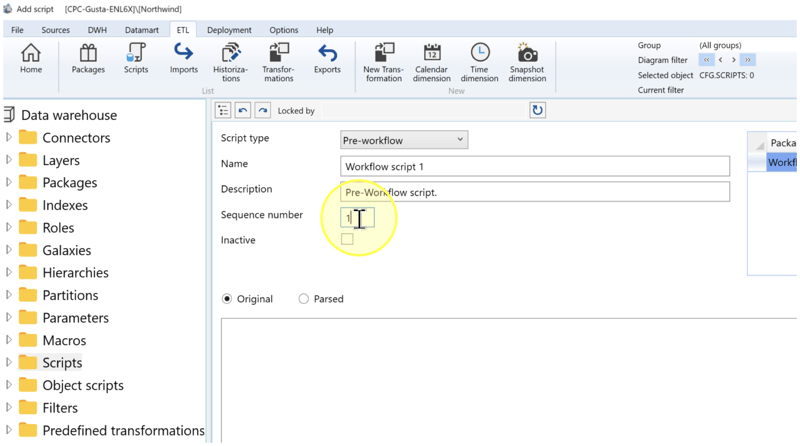Jump to first diagram filter
Viewport: 800px width, 446px height.
pyautogui.click(x=706, y=60)
